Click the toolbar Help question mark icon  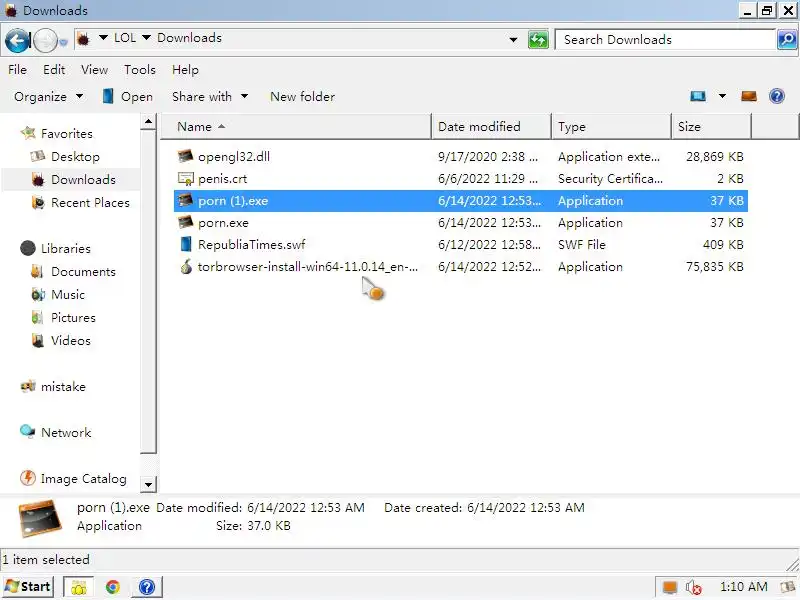click(x=777, y=96)
